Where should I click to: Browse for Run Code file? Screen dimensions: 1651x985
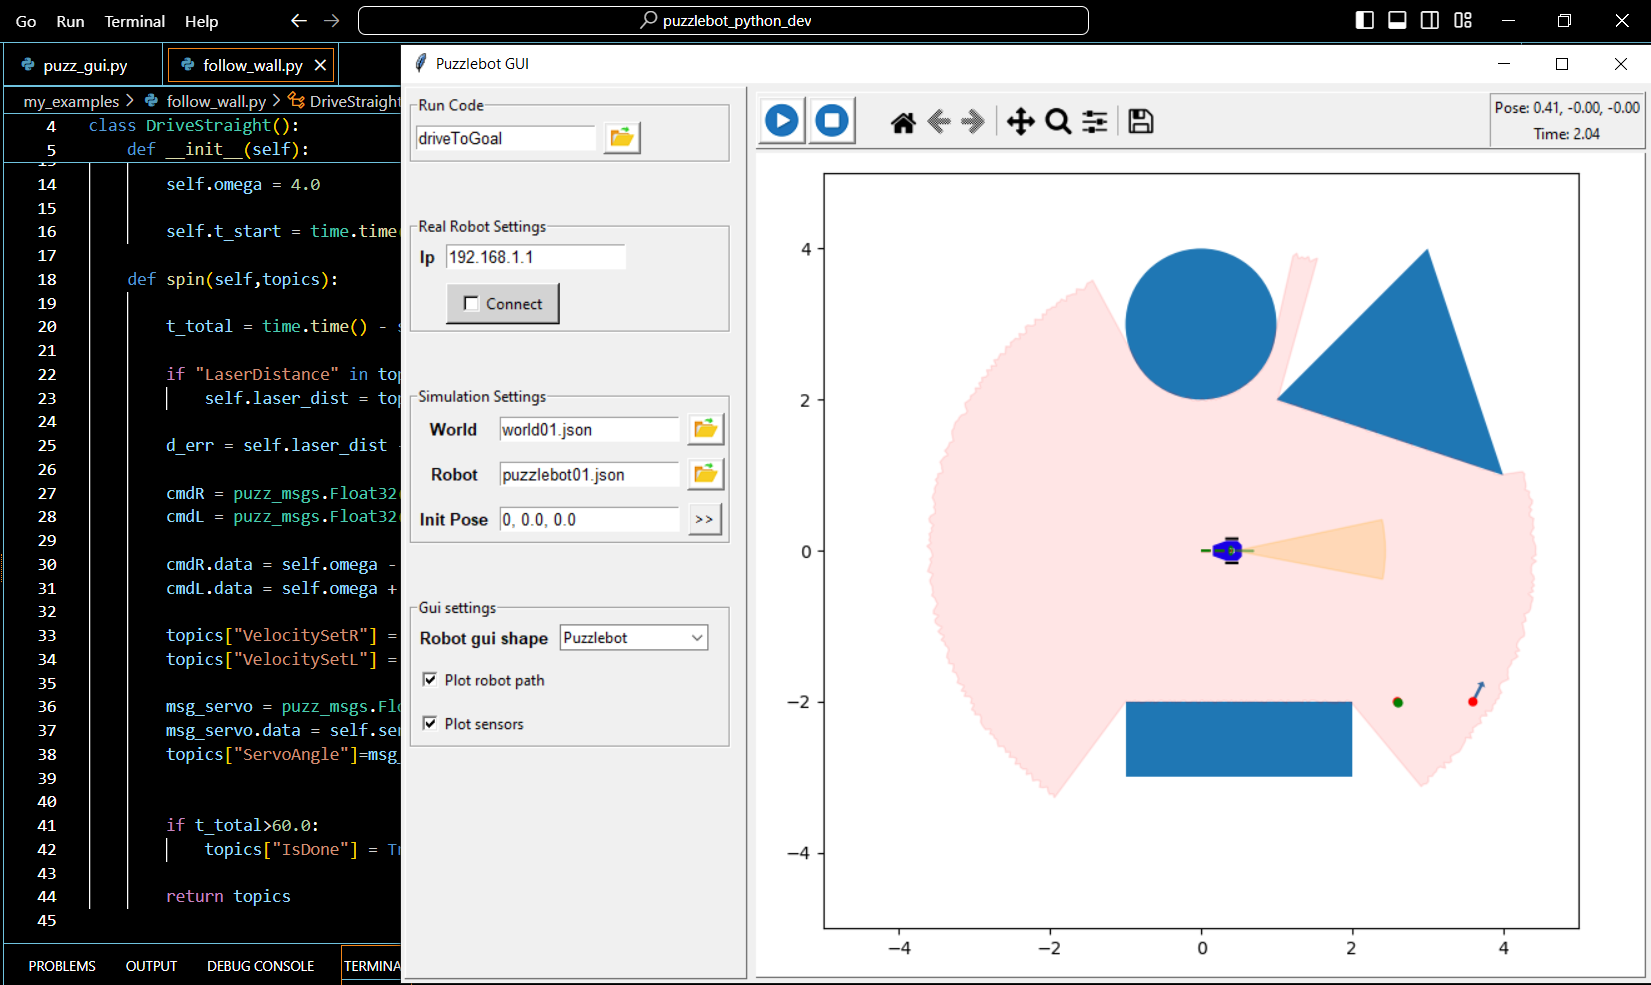point(622,138)
